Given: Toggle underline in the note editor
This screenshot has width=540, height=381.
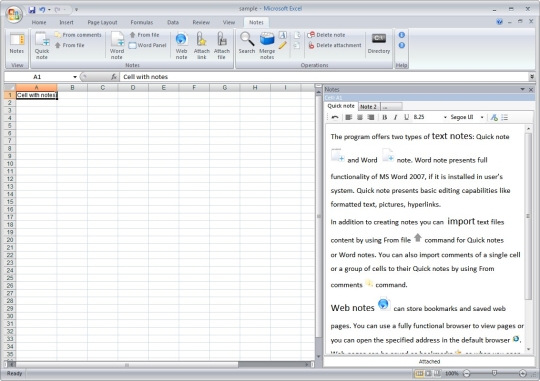Looking at the screenshot, I should [406, 117].
